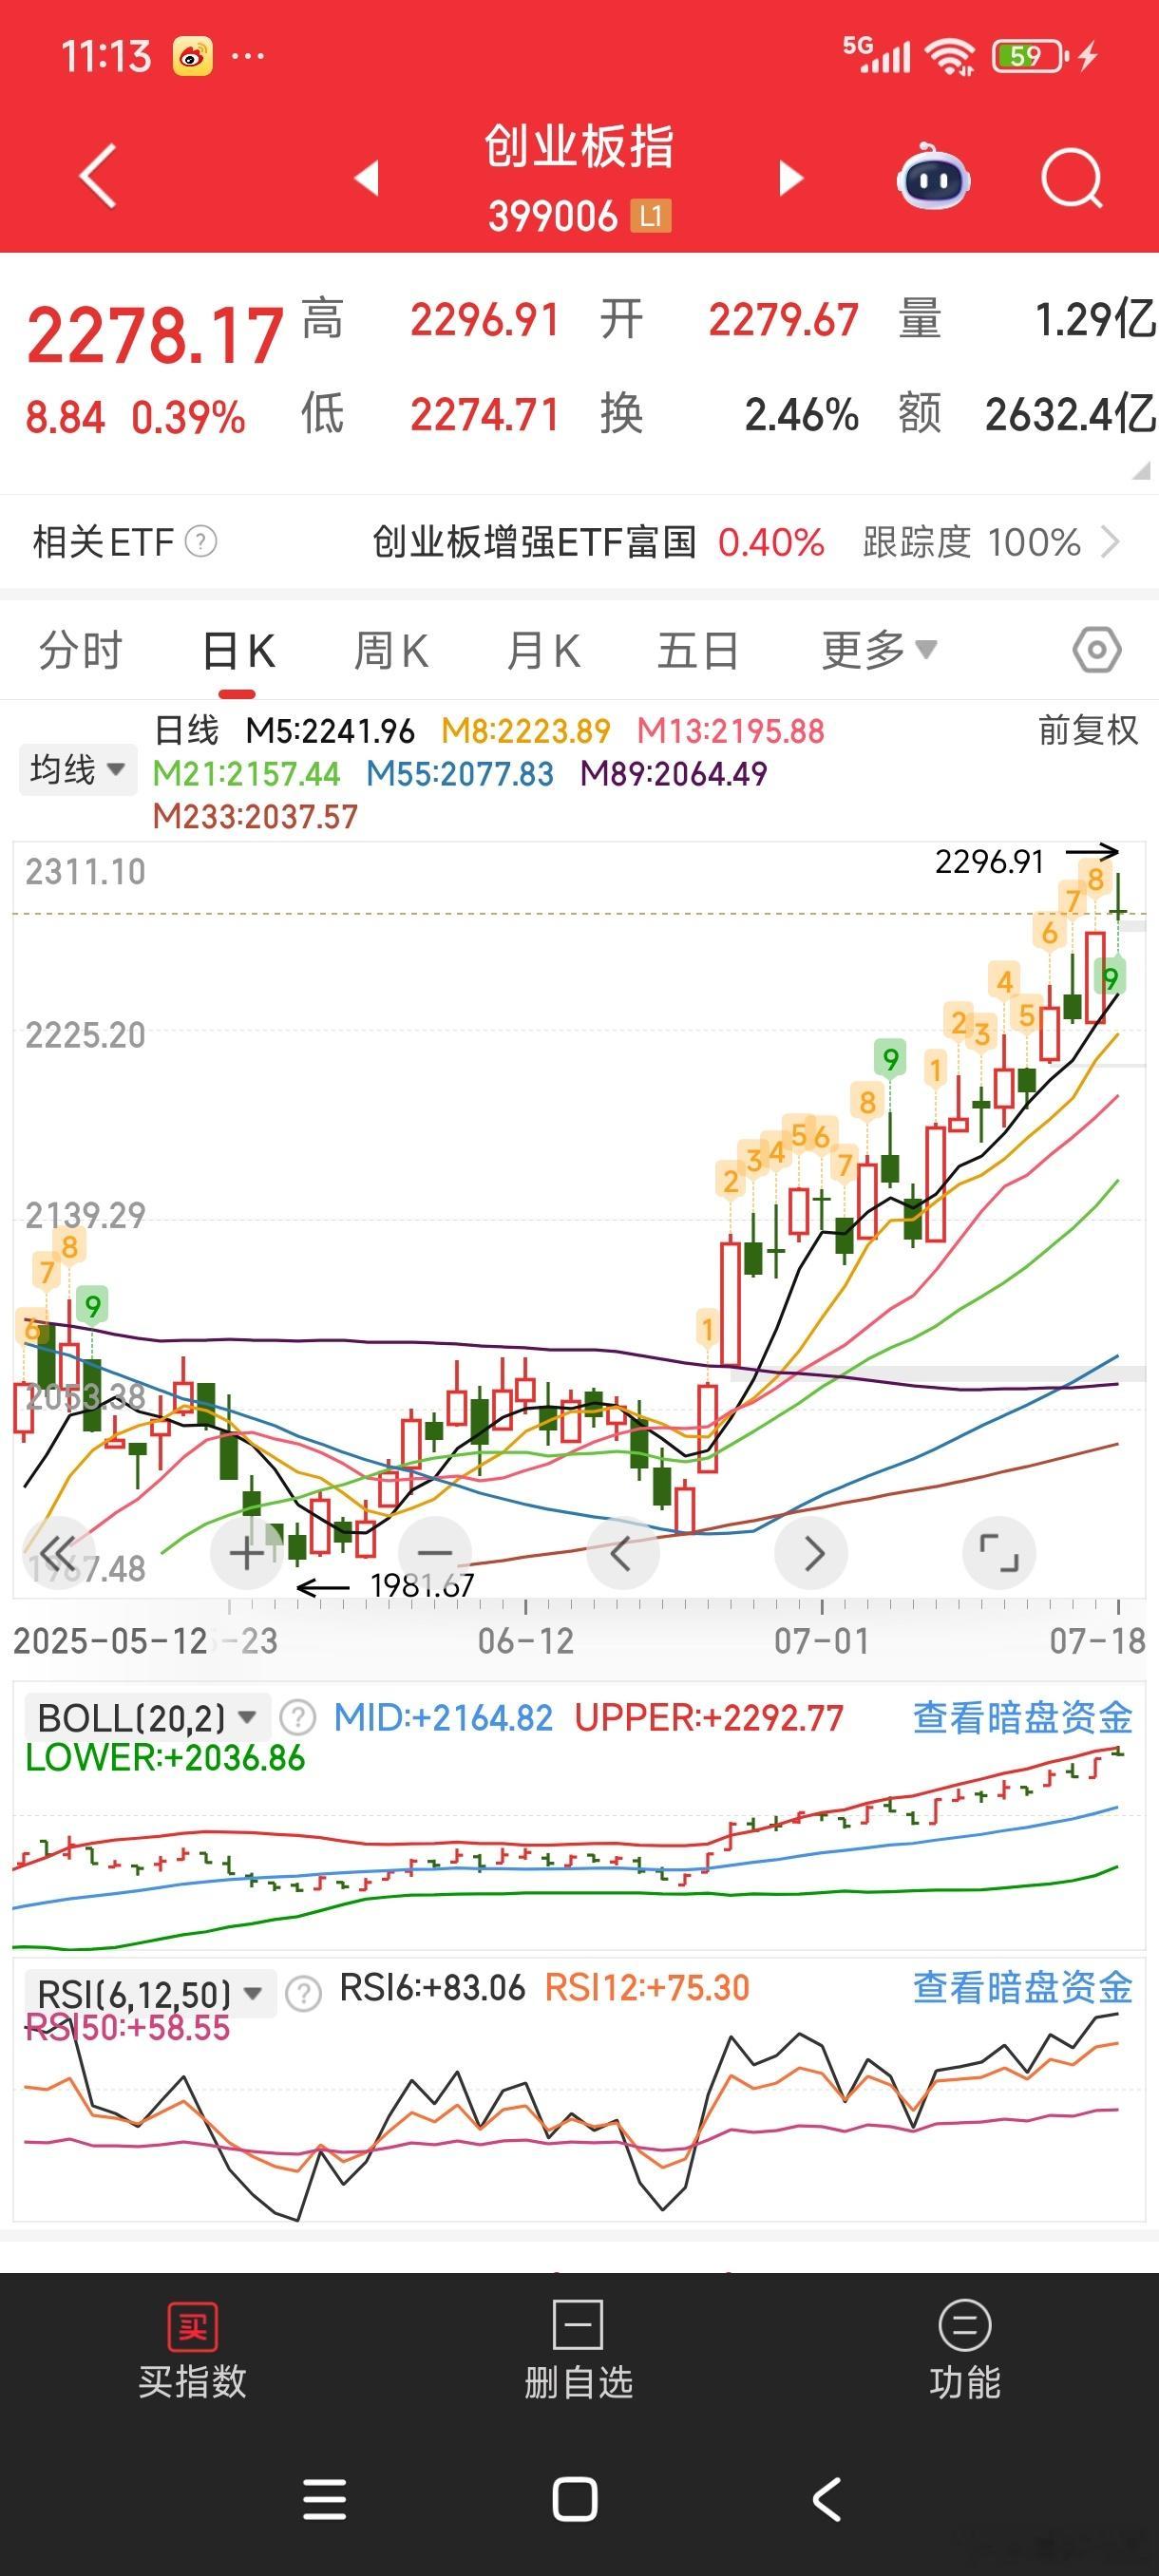
Task: Tap 删自选 to remove from watchlist
Action: 578,2351
